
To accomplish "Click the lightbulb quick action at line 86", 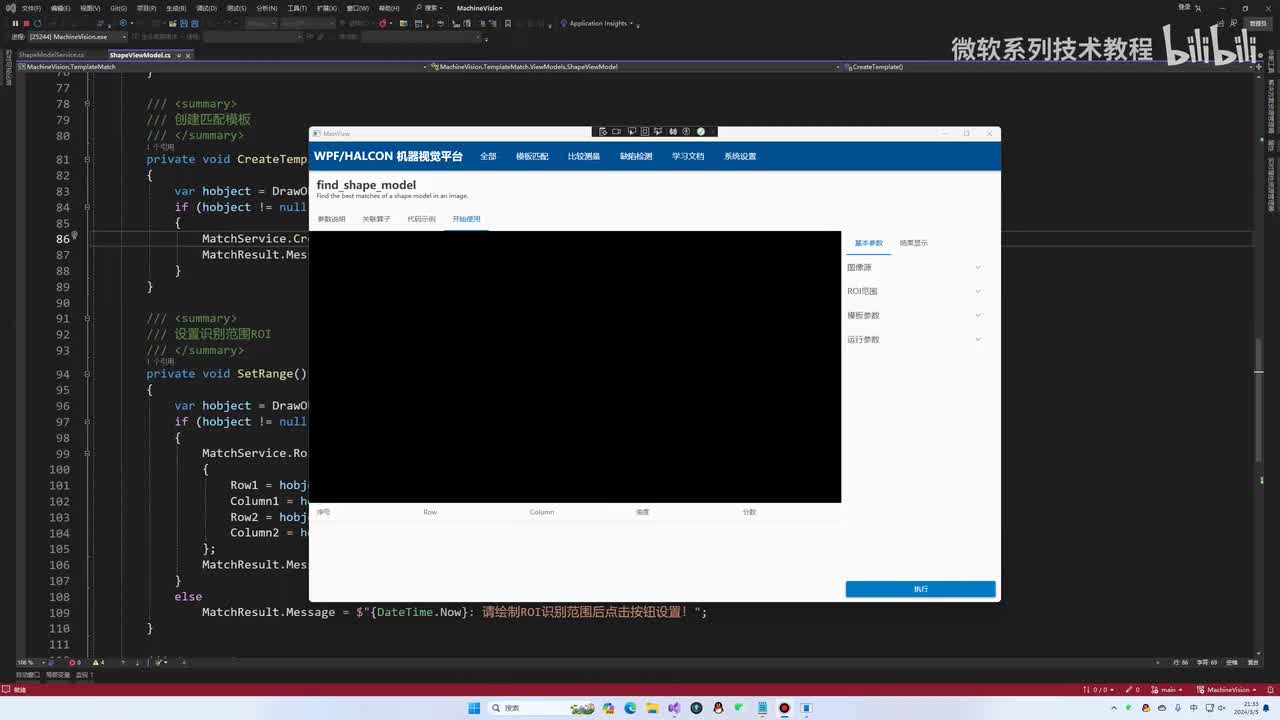I will click(x=74, y=236).
